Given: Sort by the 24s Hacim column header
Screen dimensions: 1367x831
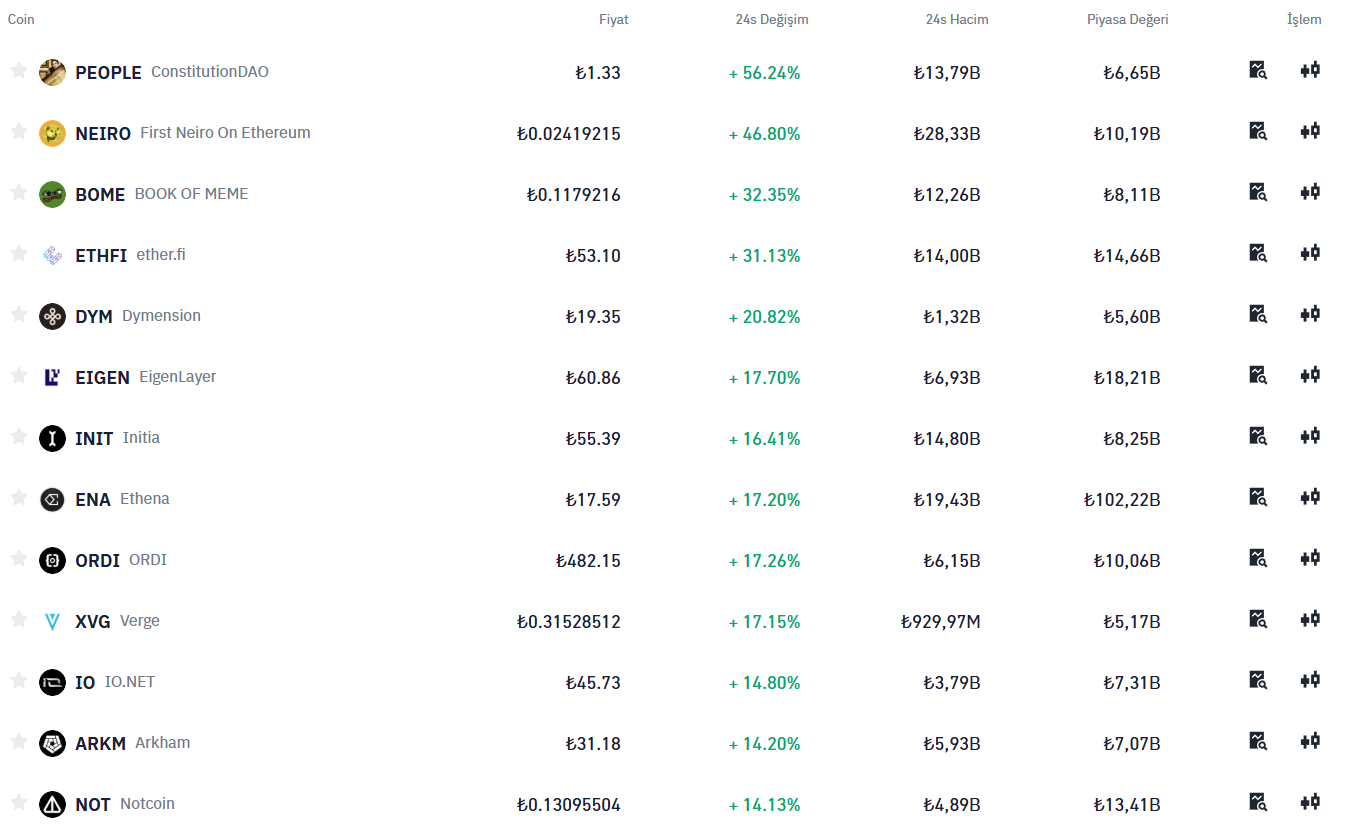Looking at the screenshot, I should pos(956,20).
